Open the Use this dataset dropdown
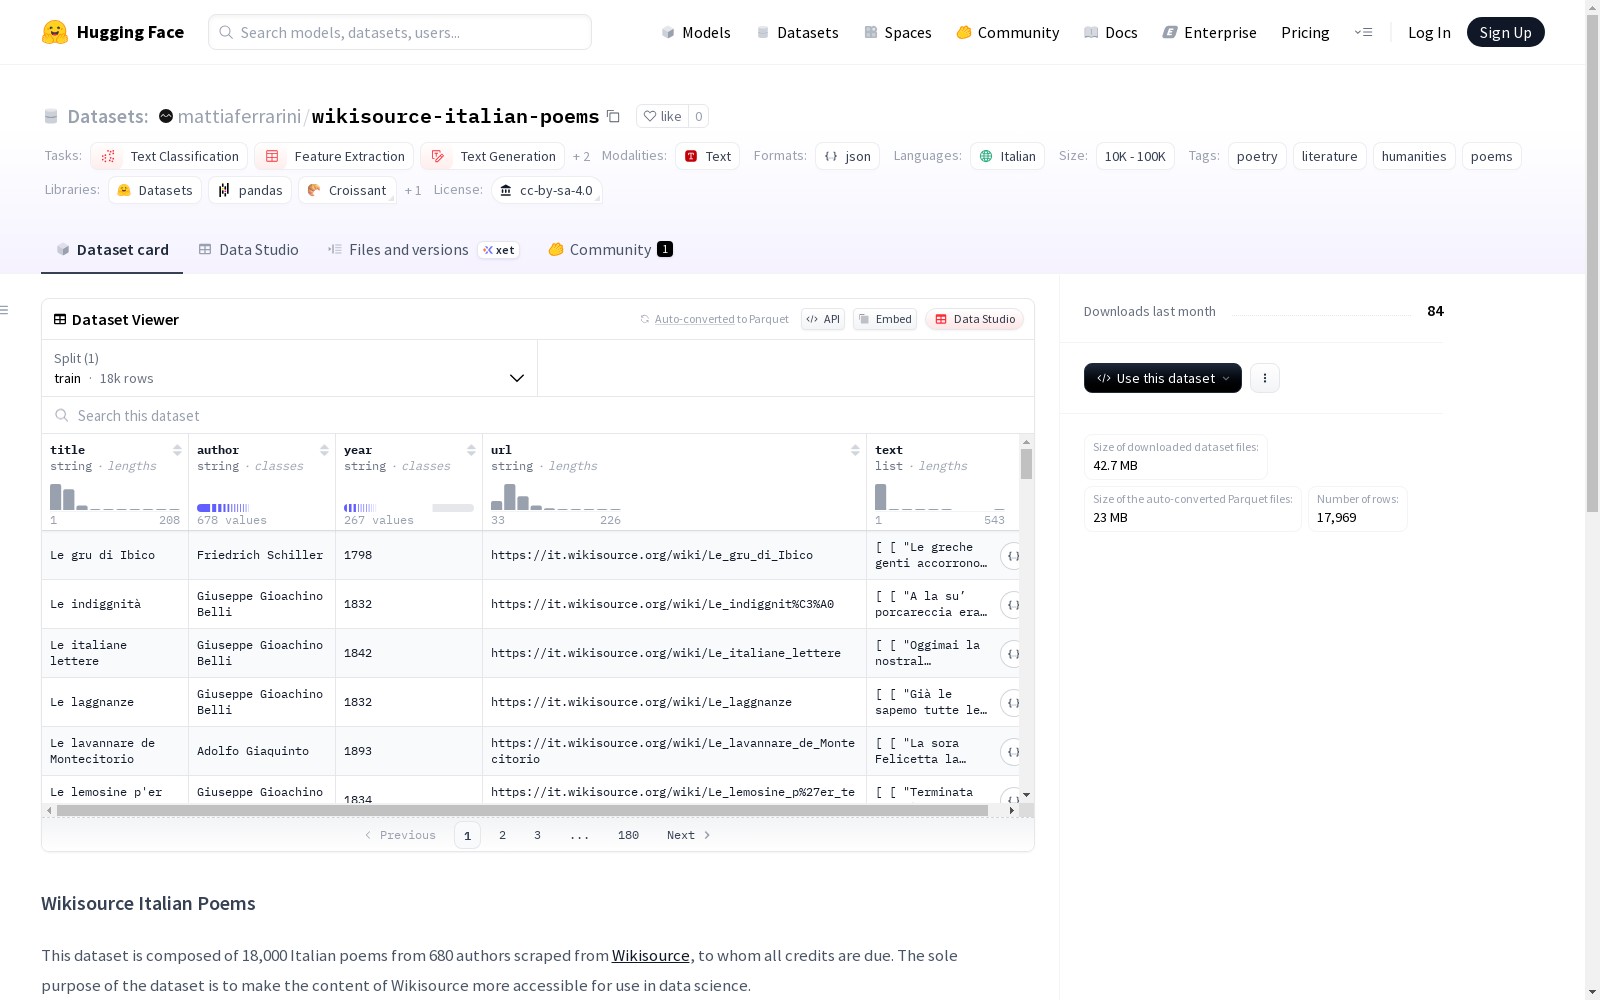The image size is (1600, 1000). point(1163,378)
